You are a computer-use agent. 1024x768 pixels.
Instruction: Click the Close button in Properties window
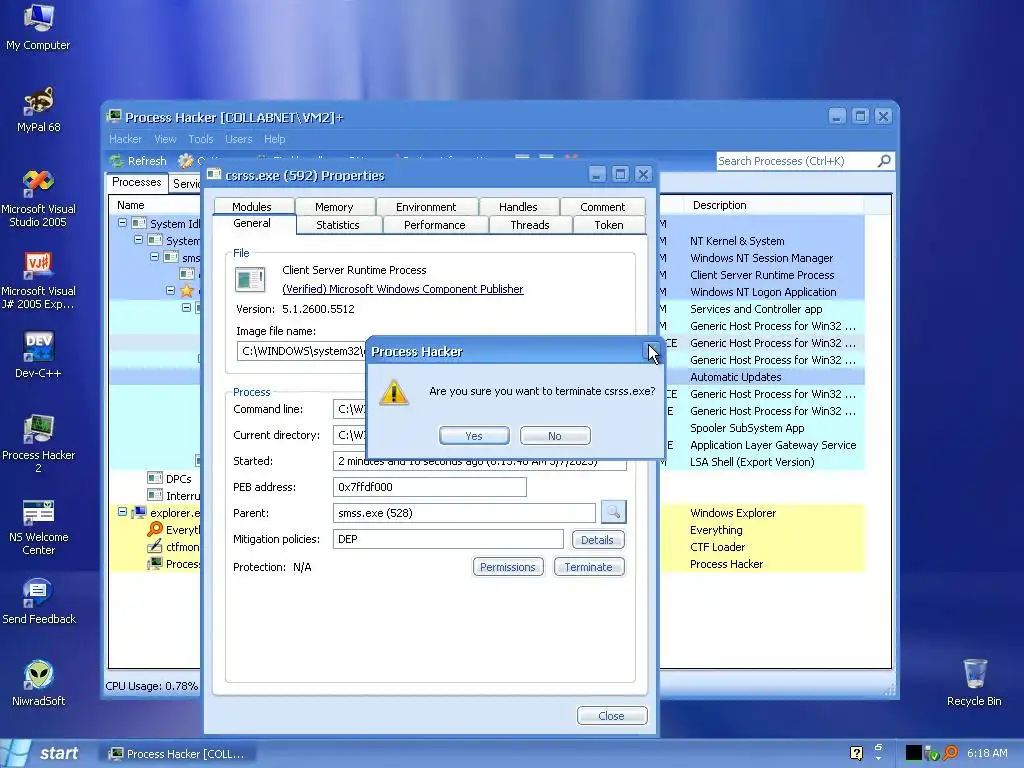point(612,716)
